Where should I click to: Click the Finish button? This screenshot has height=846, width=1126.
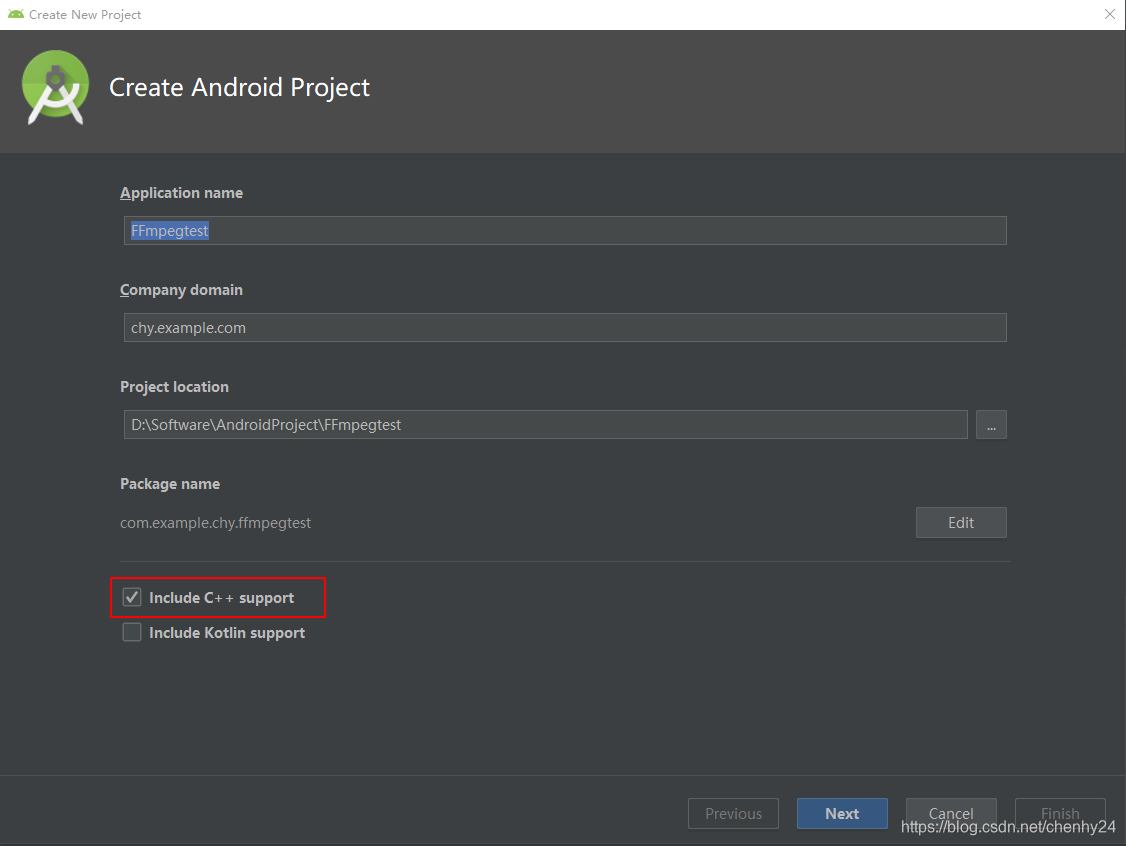pos(1060,814)
